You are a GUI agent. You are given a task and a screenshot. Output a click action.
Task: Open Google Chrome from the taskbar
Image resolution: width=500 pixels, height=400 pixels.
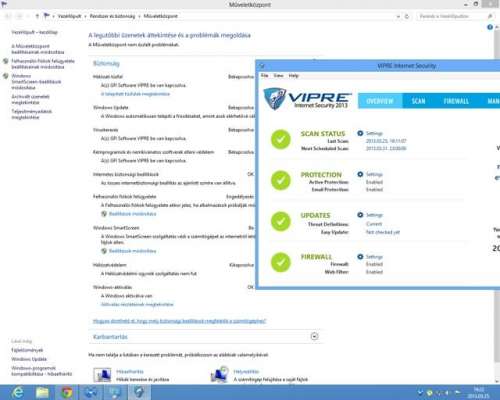[67, 392]
